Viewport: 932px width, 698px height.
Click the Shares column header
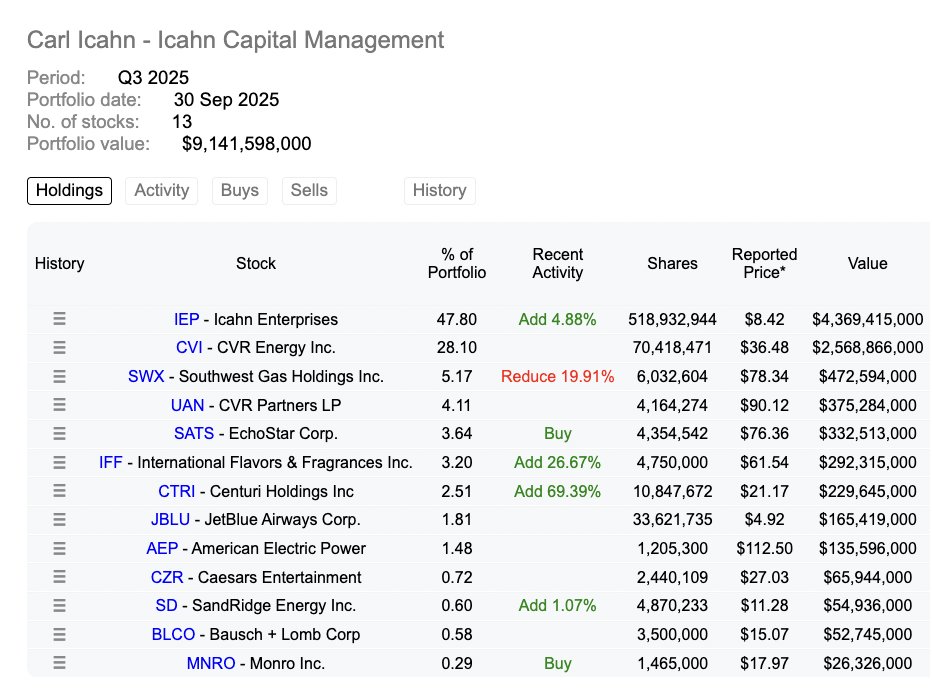coord(672,263)
